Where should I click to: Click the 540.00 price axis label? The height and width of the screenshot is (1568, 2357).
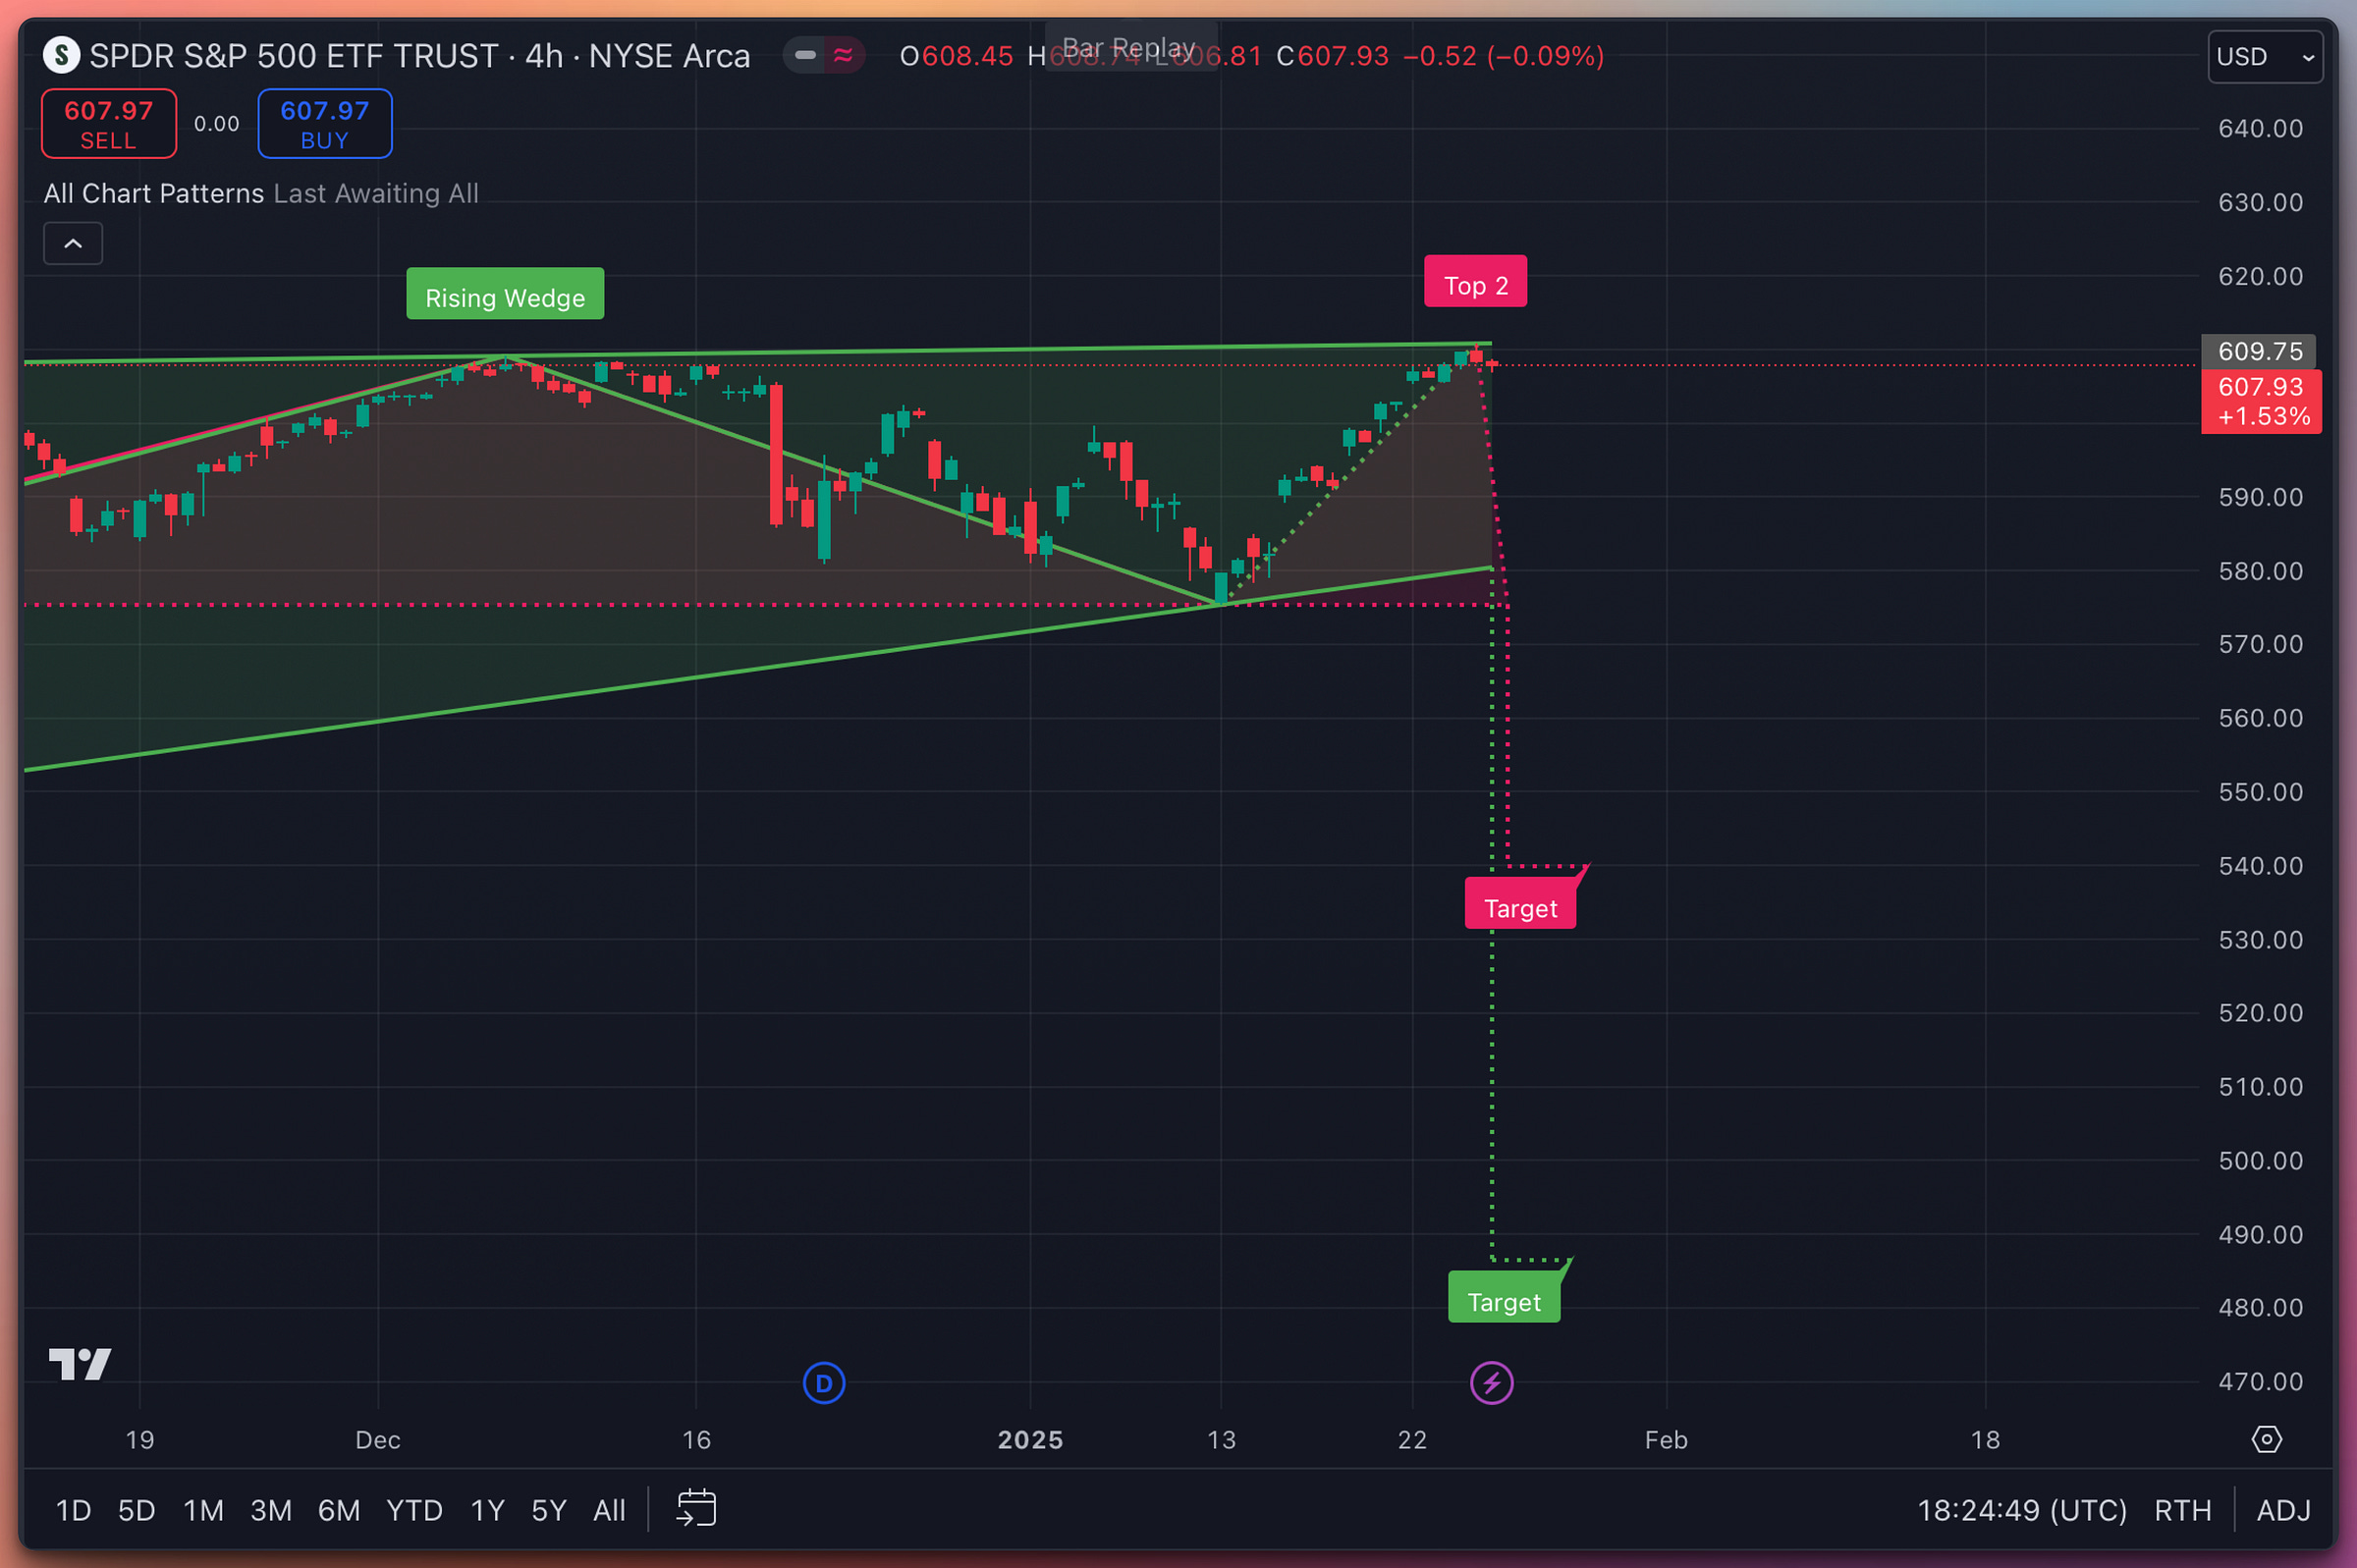[x=2260, y=865]
